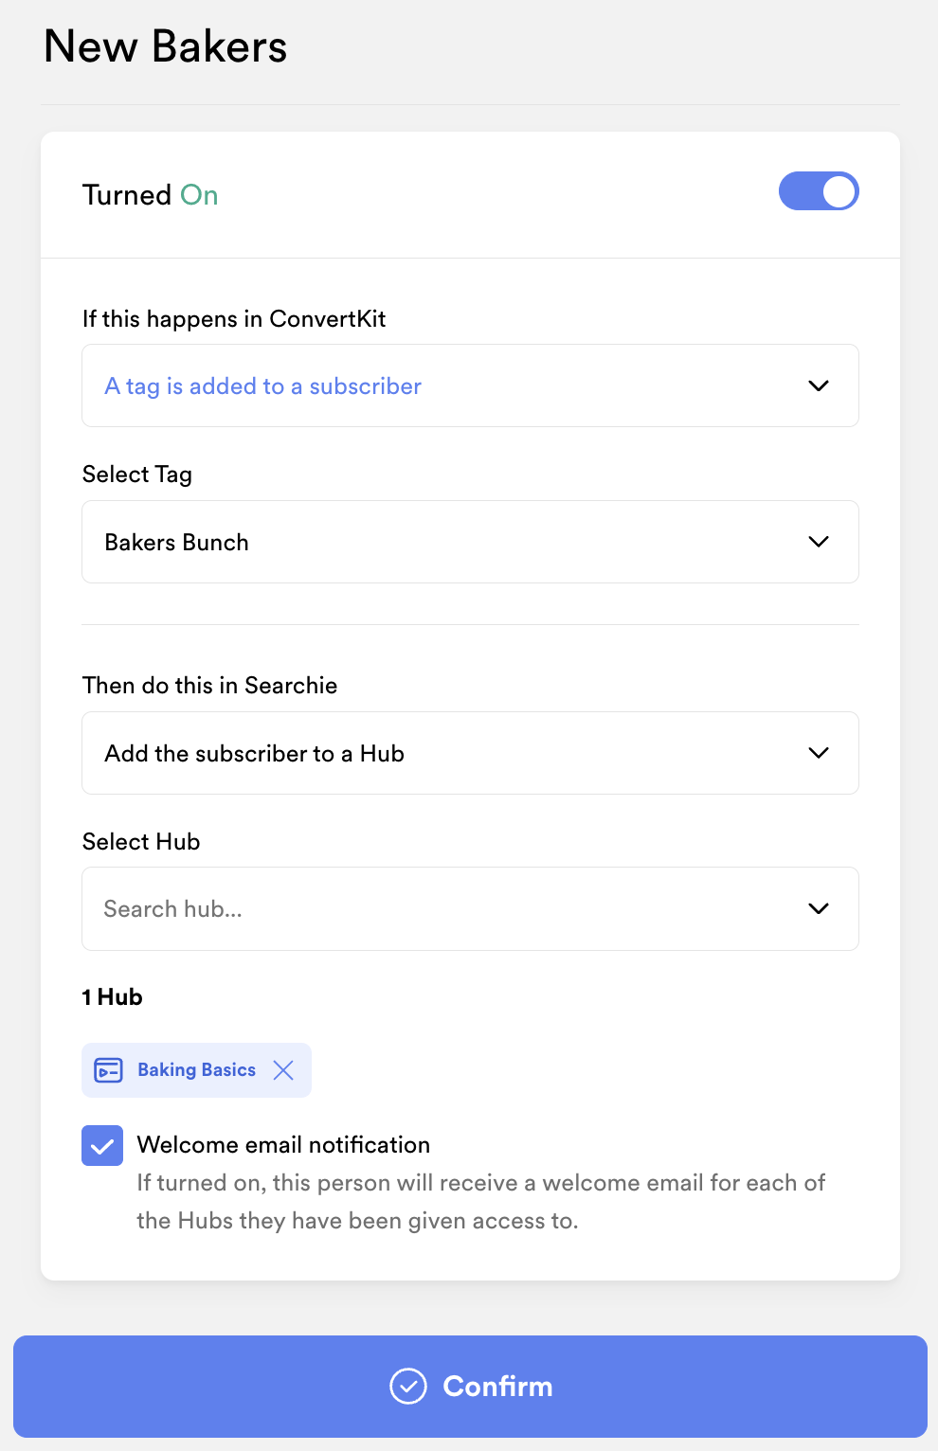Screen dimensions: 938x1451
Task: Click the checkmark inside the welcome email checkbox
Action: (x=102, y=1144)
